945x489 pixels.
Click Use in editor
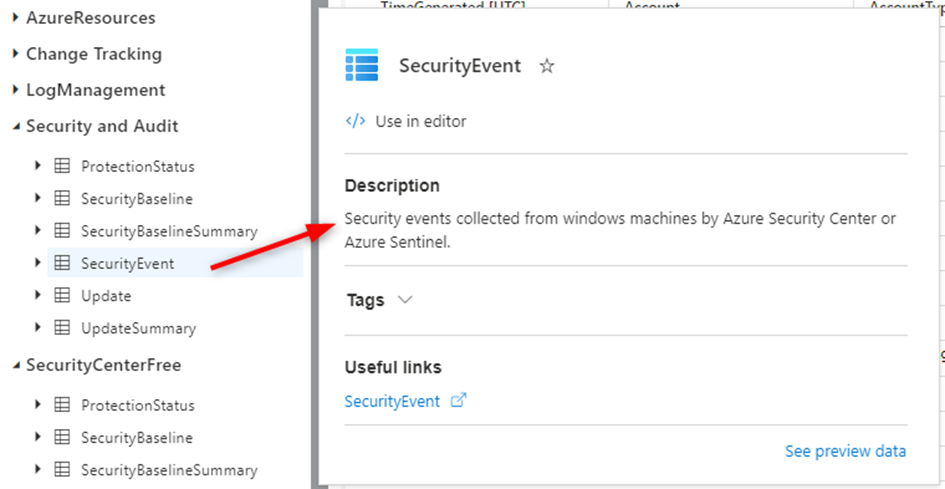(420, 121)
